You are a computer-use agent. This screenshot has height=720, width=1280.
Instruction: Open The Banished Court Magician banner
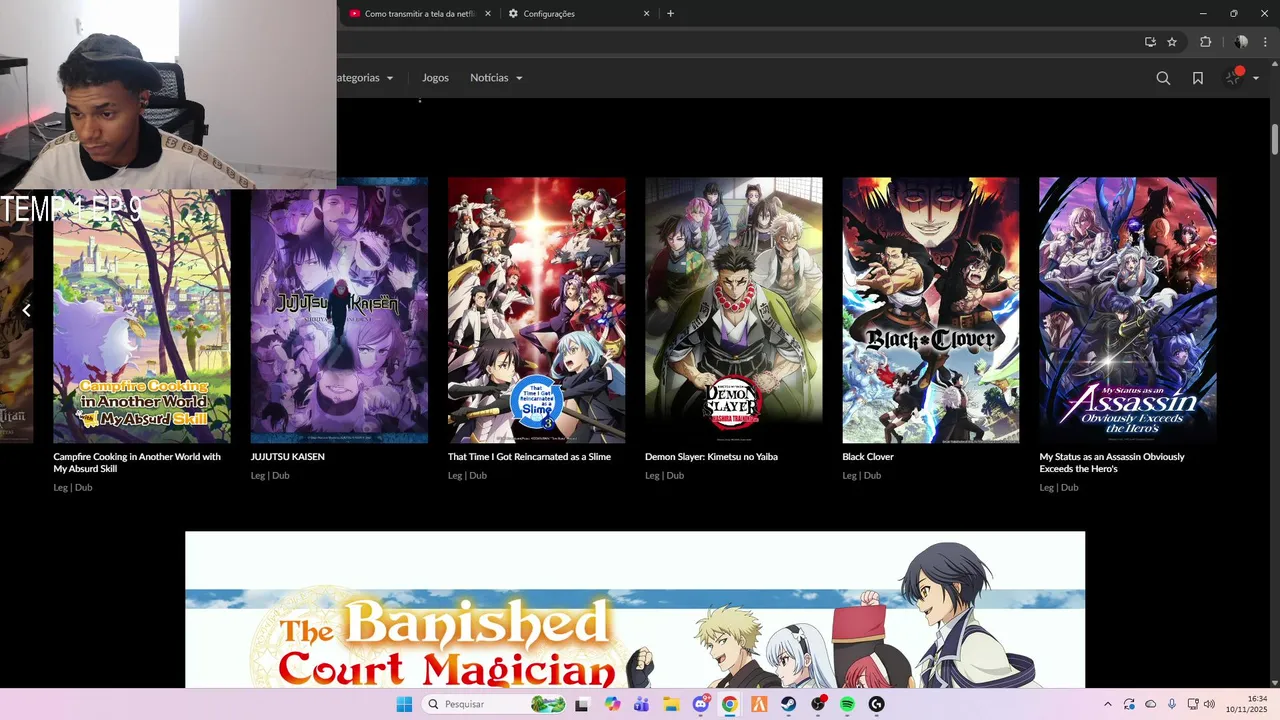click(x=635, y=610)
